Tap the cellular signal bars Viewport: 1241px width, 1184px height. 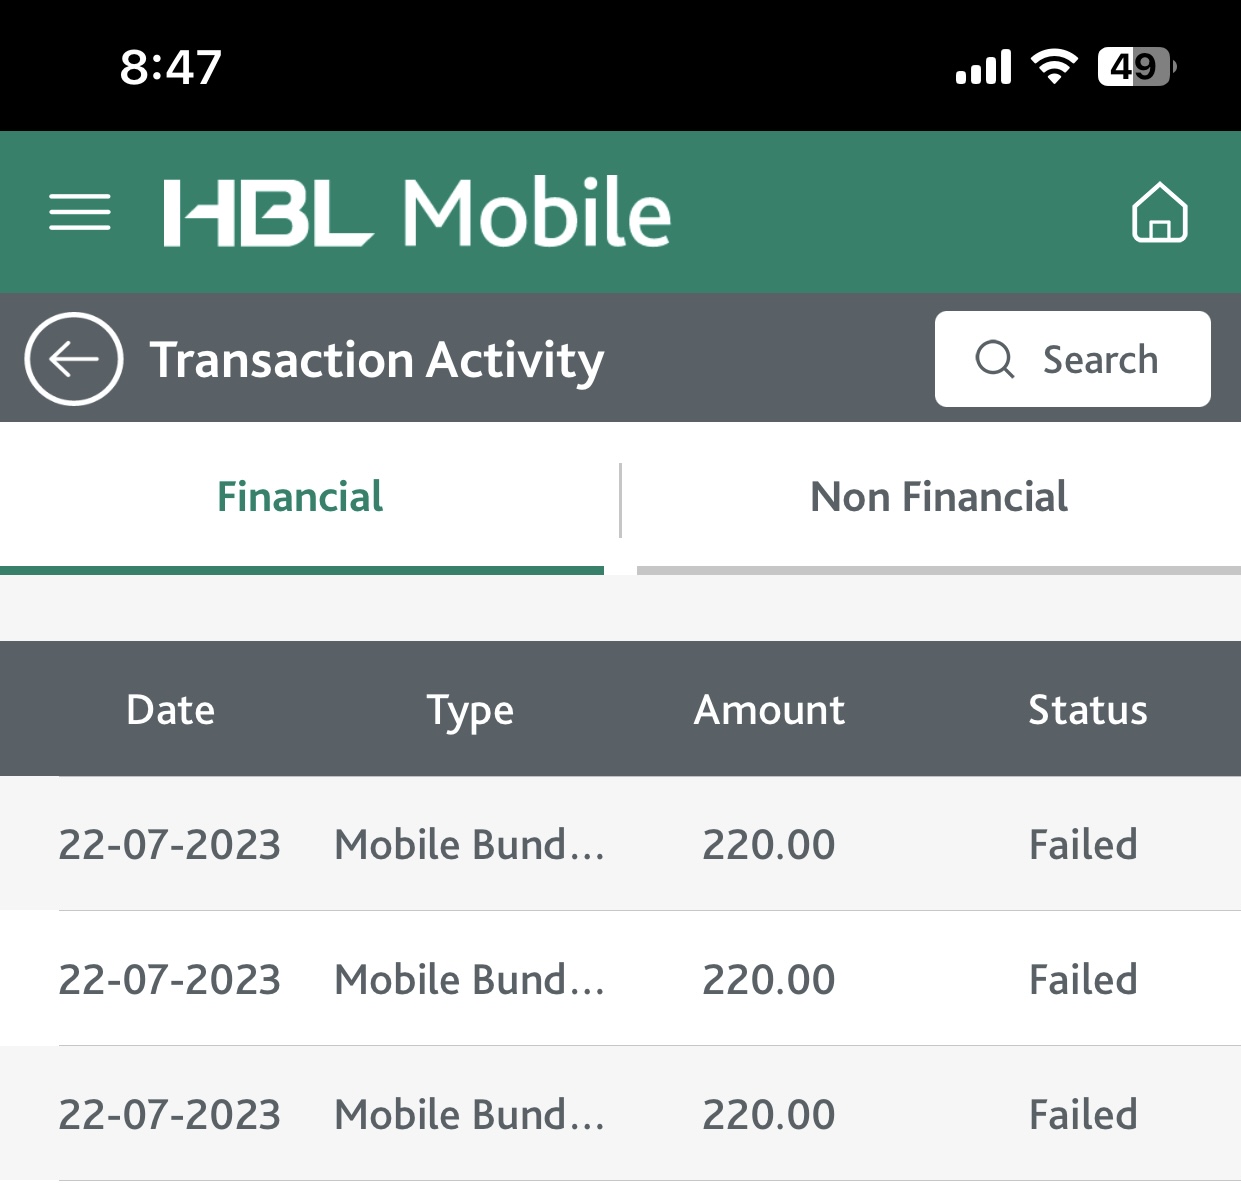coord(983,67)
